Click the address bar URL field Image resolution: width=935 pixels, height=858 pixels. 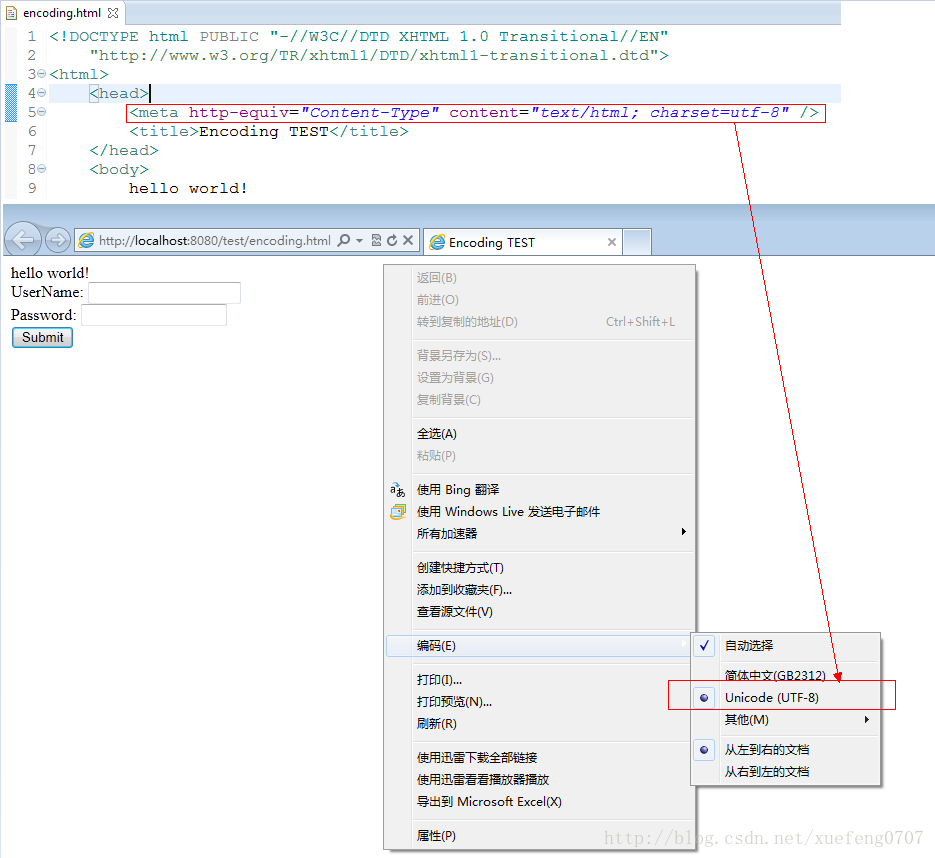215,240
